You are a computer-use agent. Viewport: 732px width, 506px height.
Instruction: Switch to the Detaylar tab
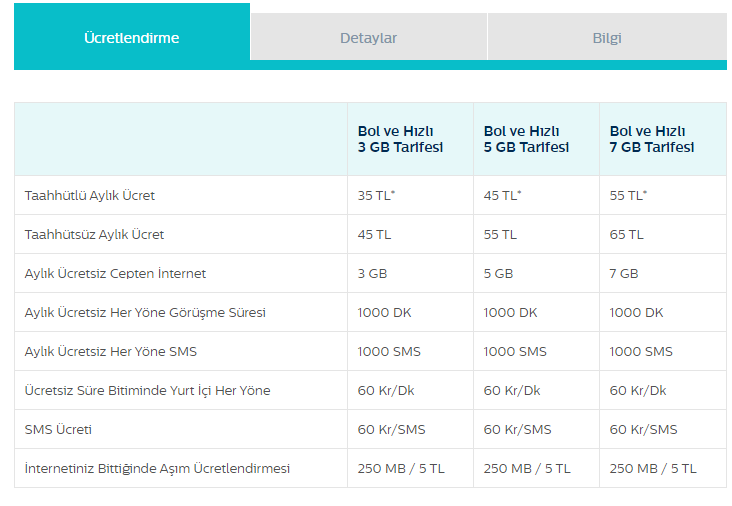tap(369, 37)
